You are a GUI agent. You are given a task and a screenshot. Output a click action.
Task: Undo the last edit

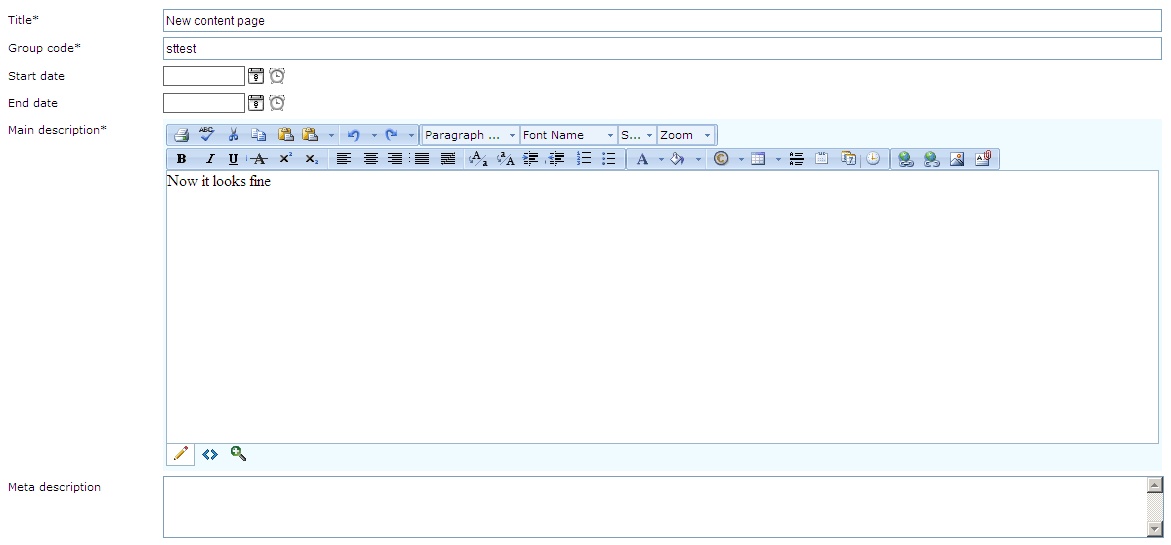point(354,135)
